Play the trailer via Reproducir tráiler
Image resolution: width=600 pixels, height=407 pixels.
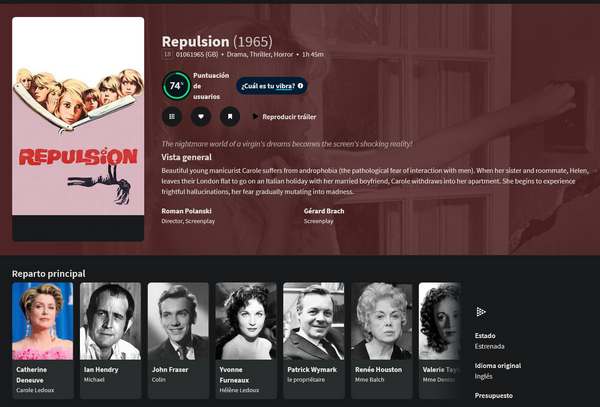click(289, 117)
